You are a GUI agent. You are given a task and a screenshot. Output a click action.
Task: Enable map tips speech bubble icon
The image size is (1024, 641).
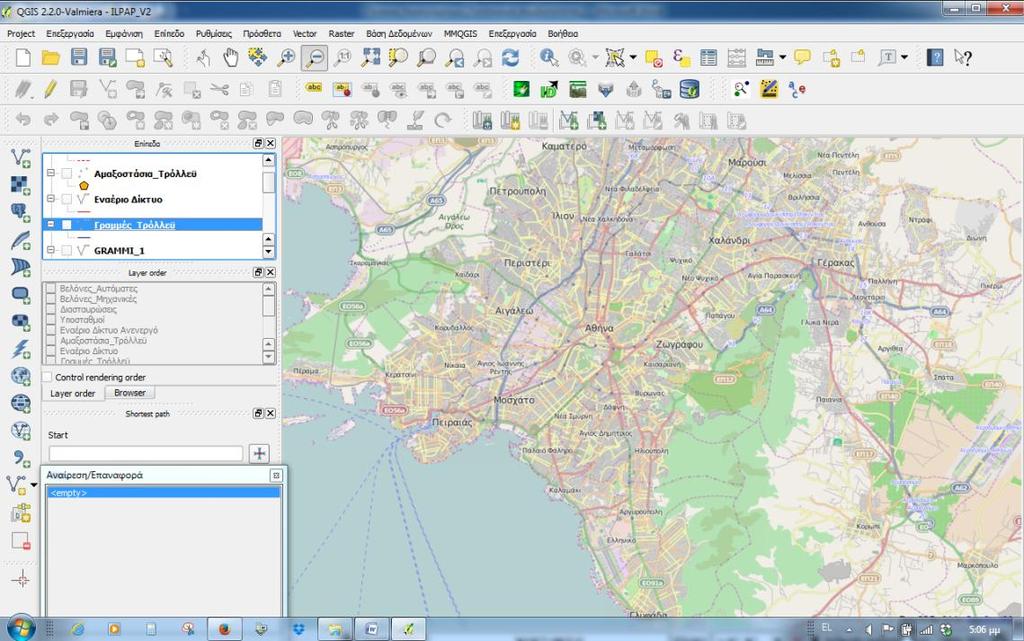coord(803,57)
